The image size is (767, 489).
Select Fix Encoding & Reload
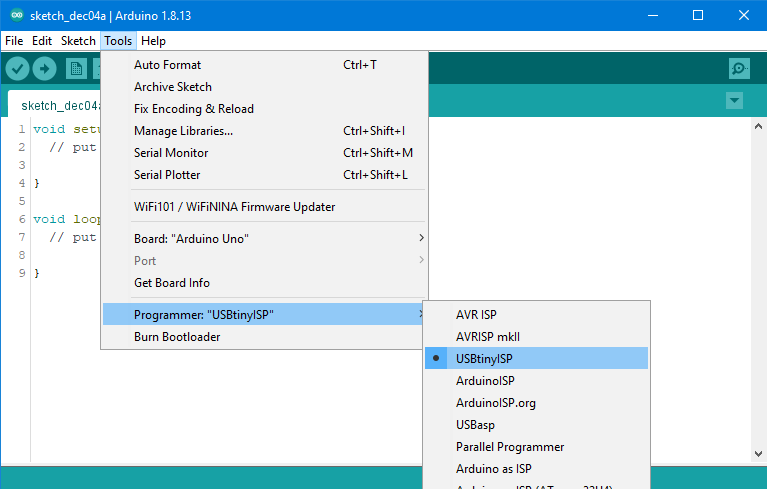point(264,109)
